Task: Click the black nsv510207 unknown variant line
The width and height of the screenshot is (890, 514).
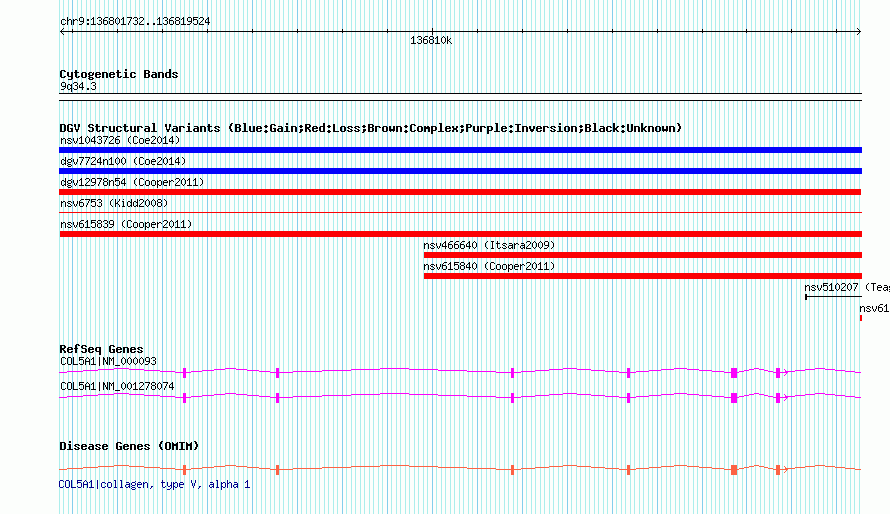Action: (x=833, y=297)
